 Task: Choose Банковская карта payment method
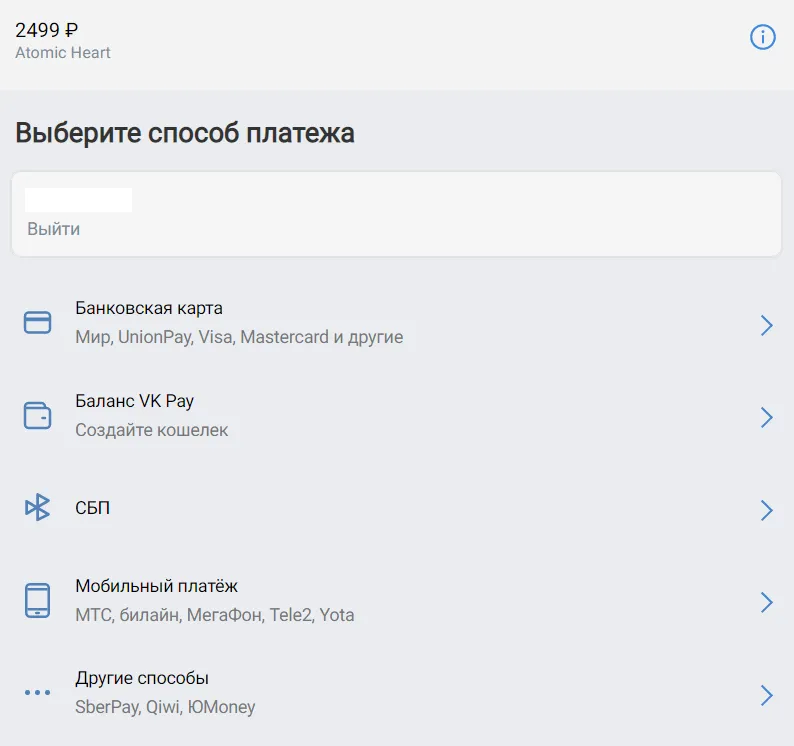(149, 308)
